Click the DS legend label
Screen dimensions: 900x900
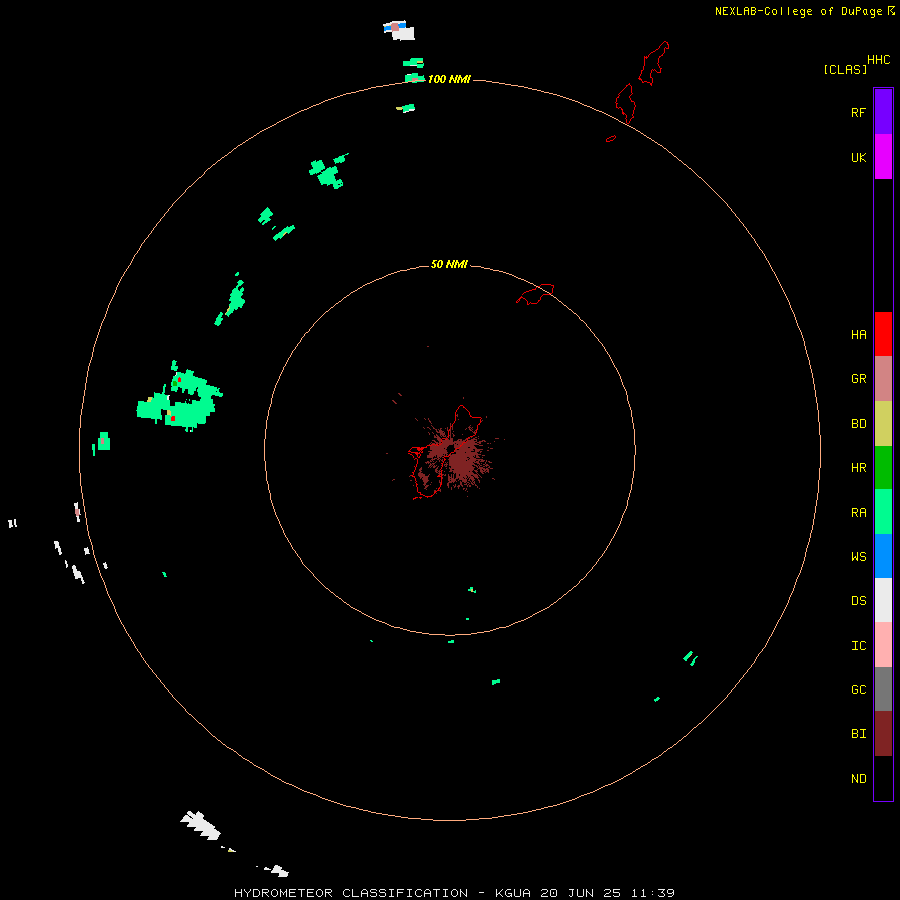858,601
